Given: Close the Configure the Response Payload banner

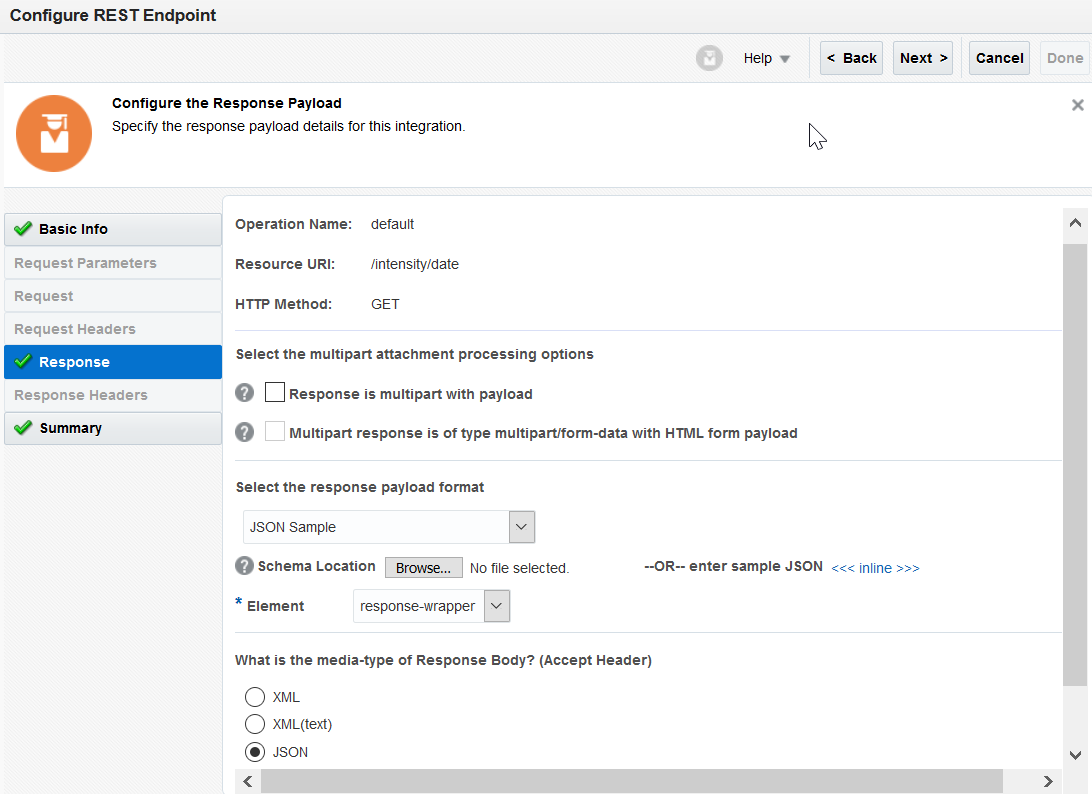Looking at the screenshot, I should tap(1077, 105).
